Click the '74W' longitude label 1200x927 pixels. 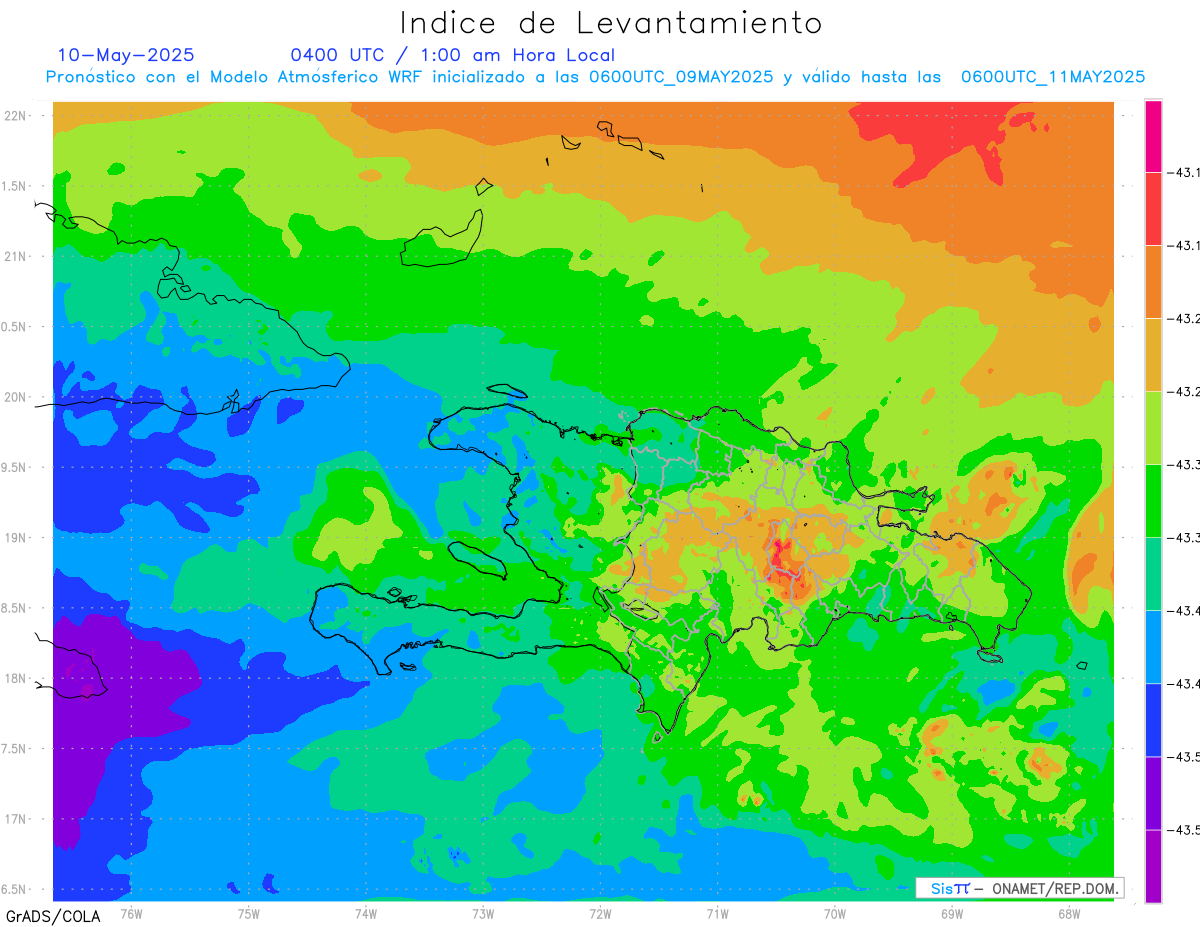tap(365, 914)
